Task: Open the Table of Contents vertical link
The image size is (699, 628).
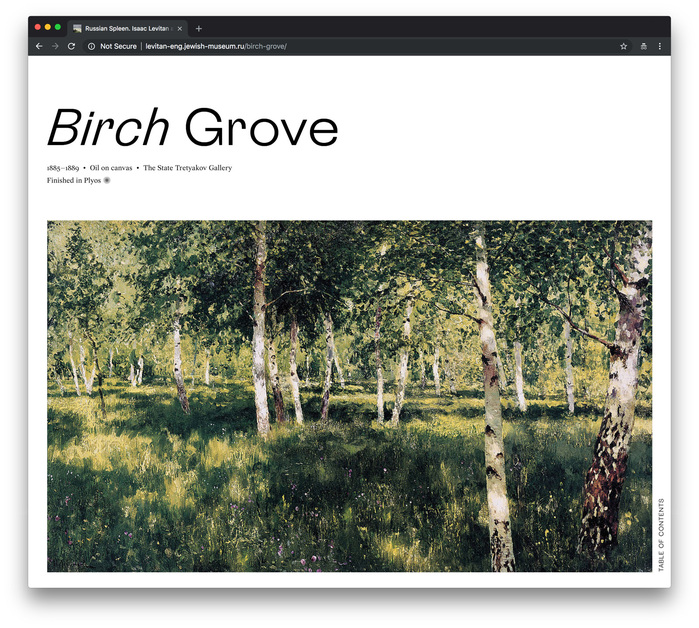Action: point(661,535)
